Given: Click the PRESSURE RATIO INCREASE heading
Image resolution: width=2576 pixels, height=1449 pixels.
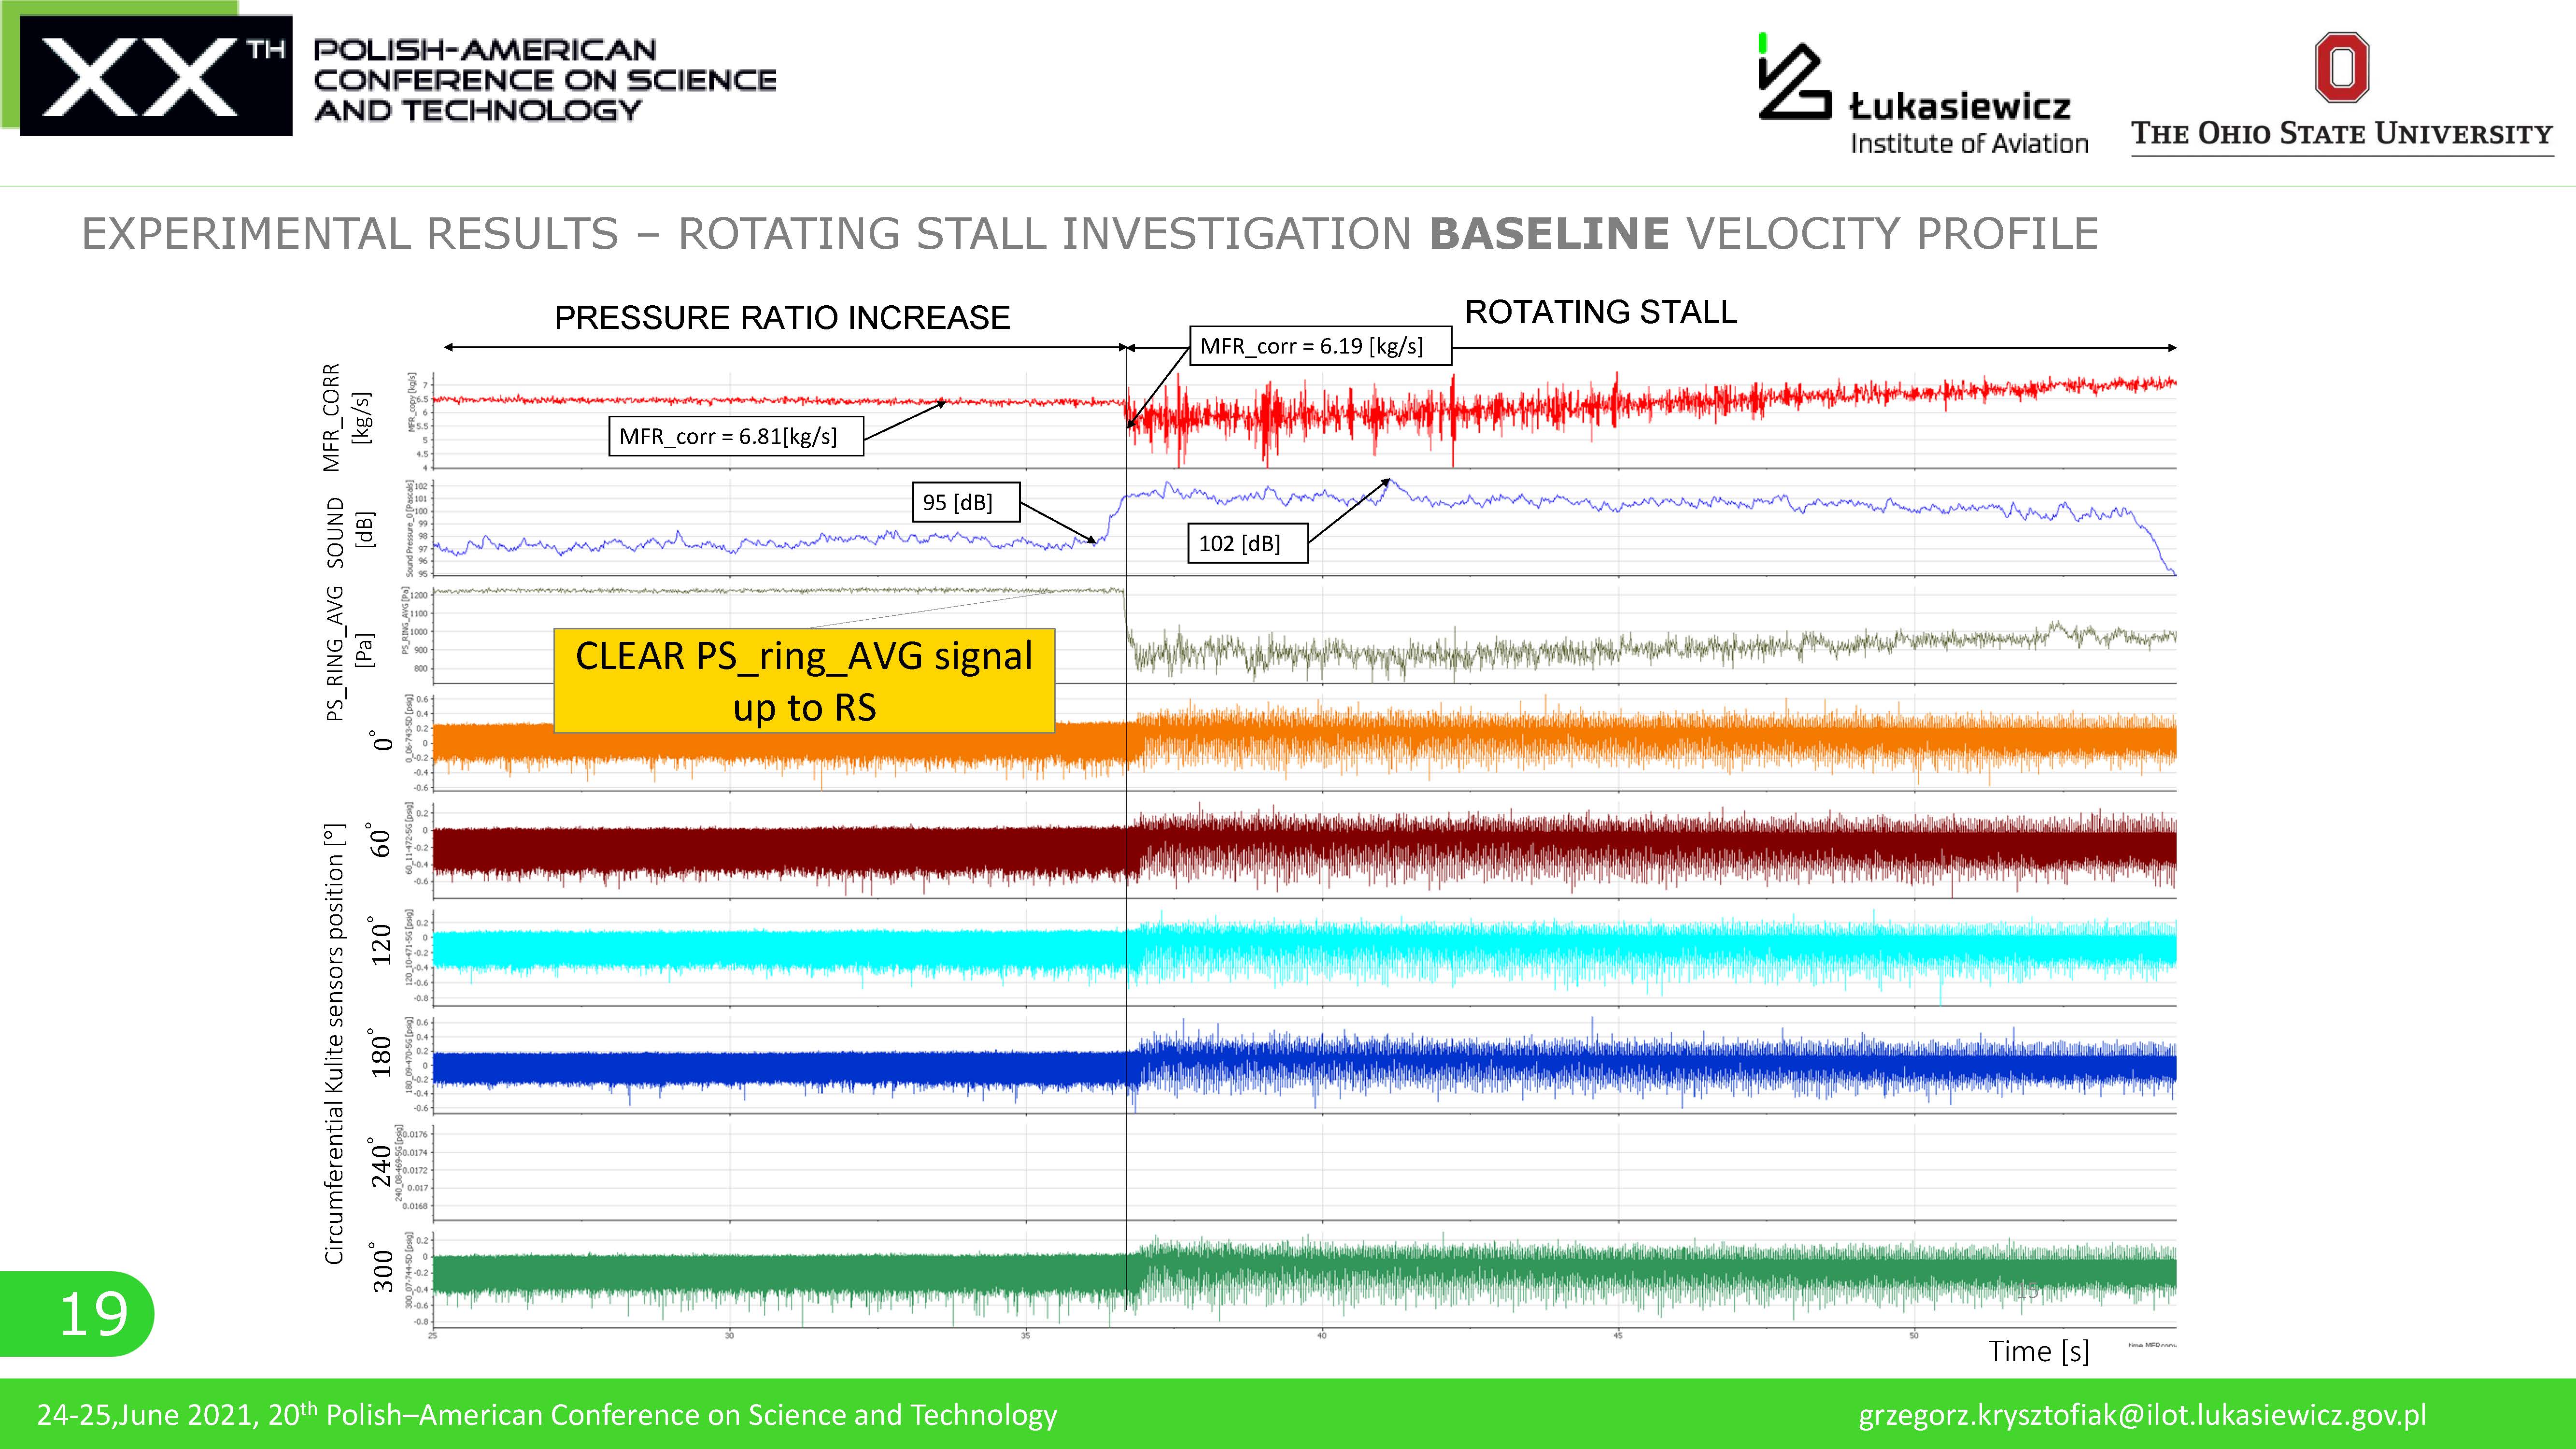Looking at the screenshot, I should [x=782, y=318].
